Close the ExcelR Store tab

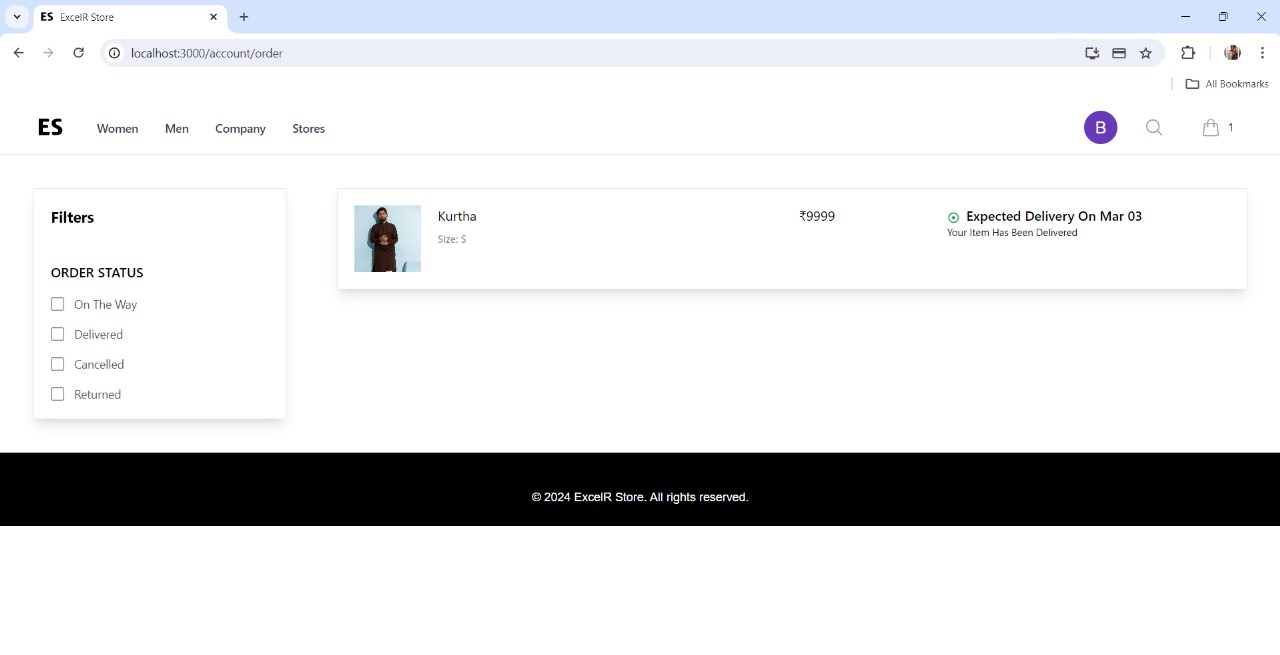coord(213,17)
